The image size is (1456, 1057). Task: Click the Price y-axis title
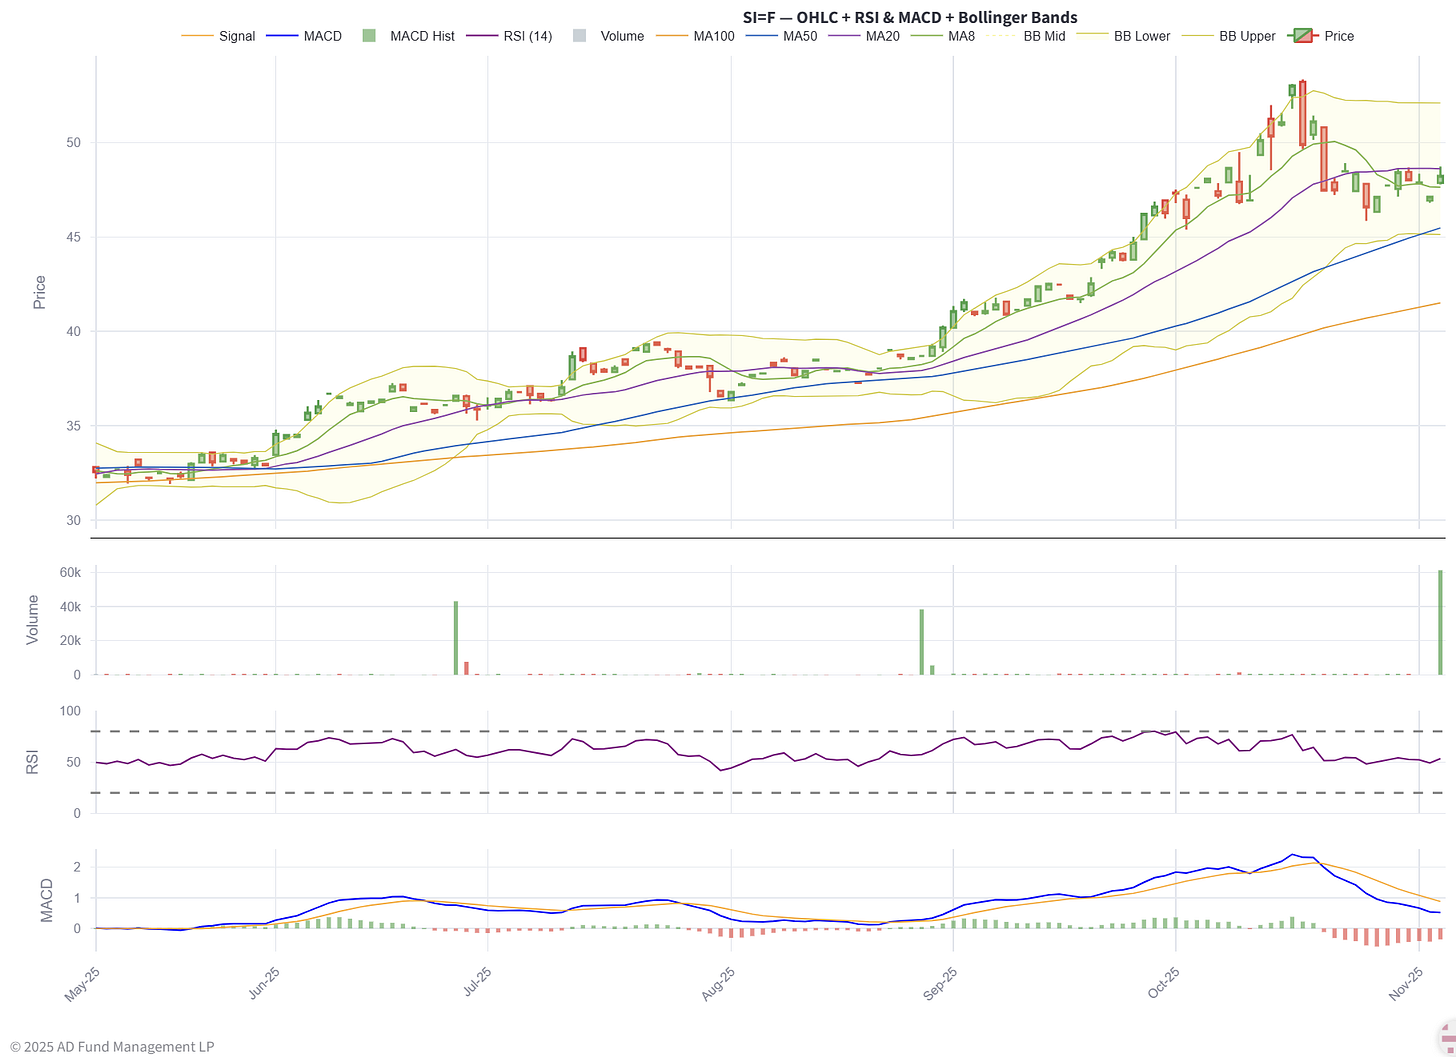click(40, 292)
